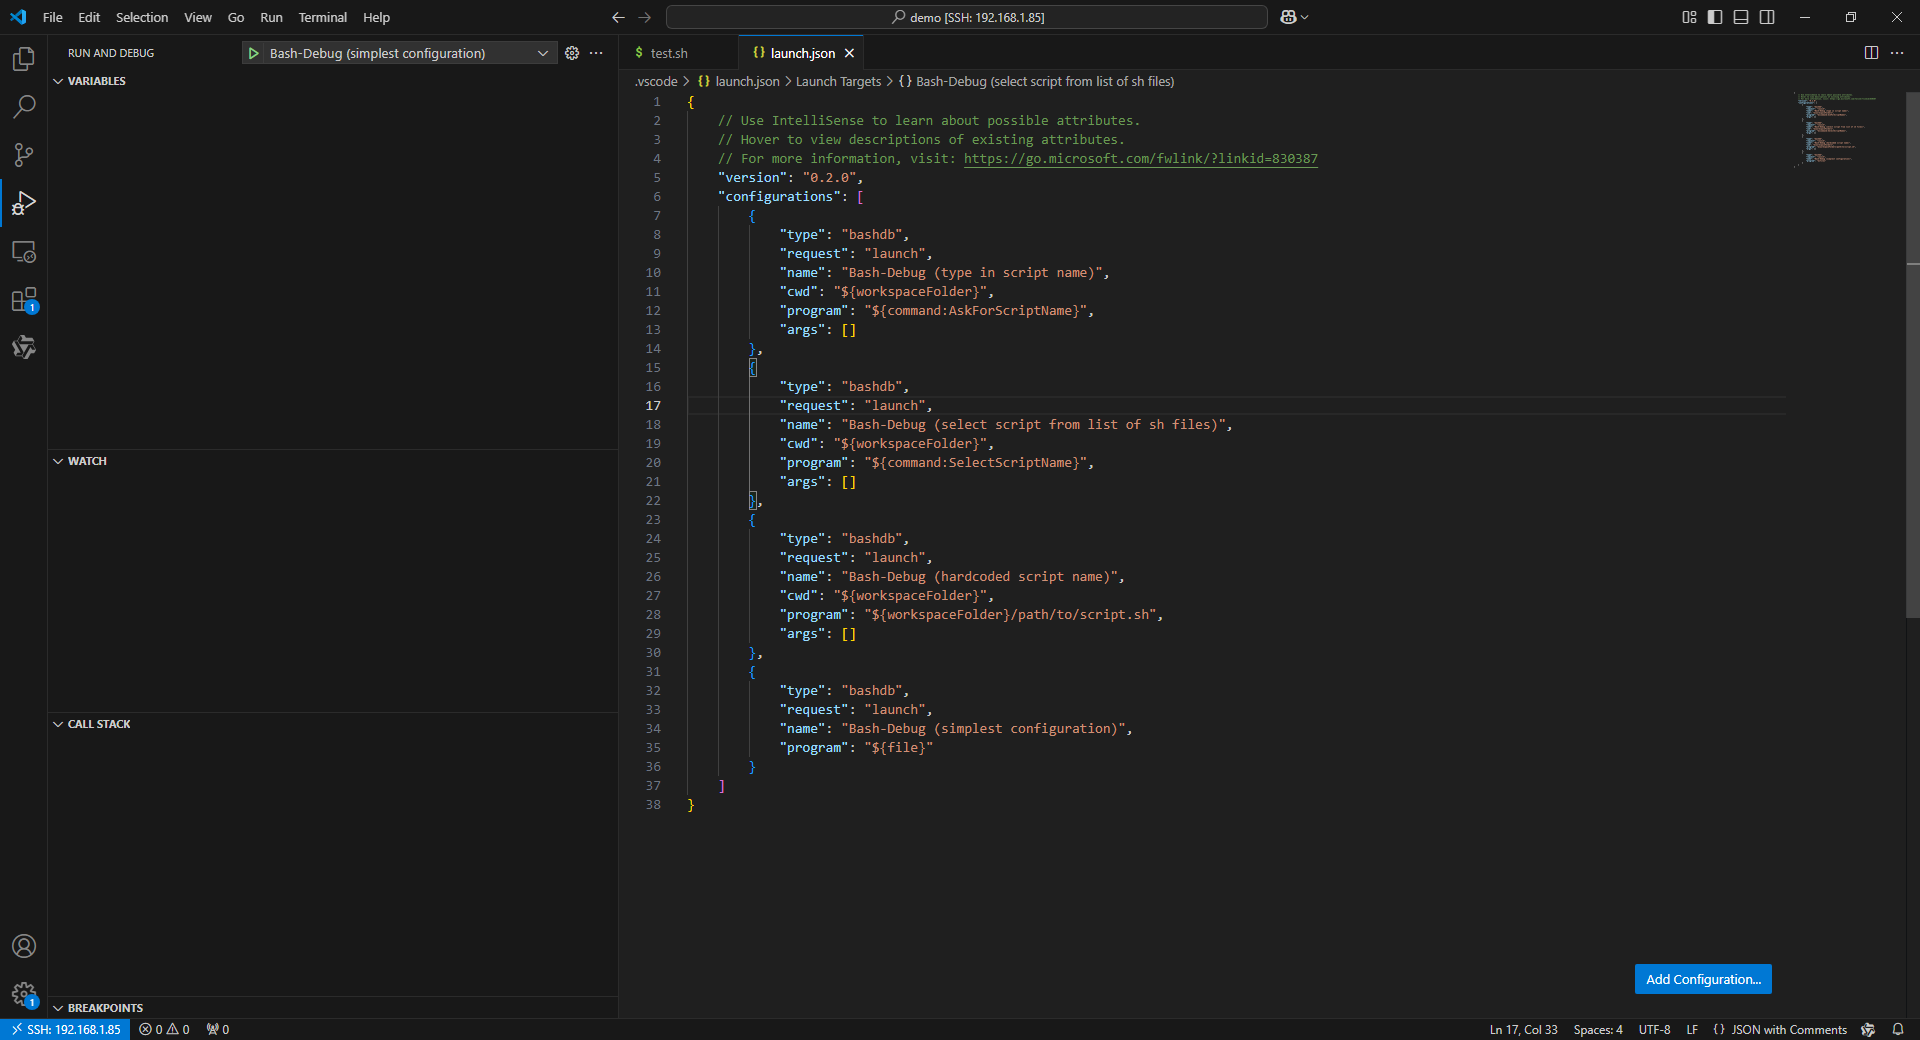Click the ports forwarded indicator in status bar

coord(218,1029)
